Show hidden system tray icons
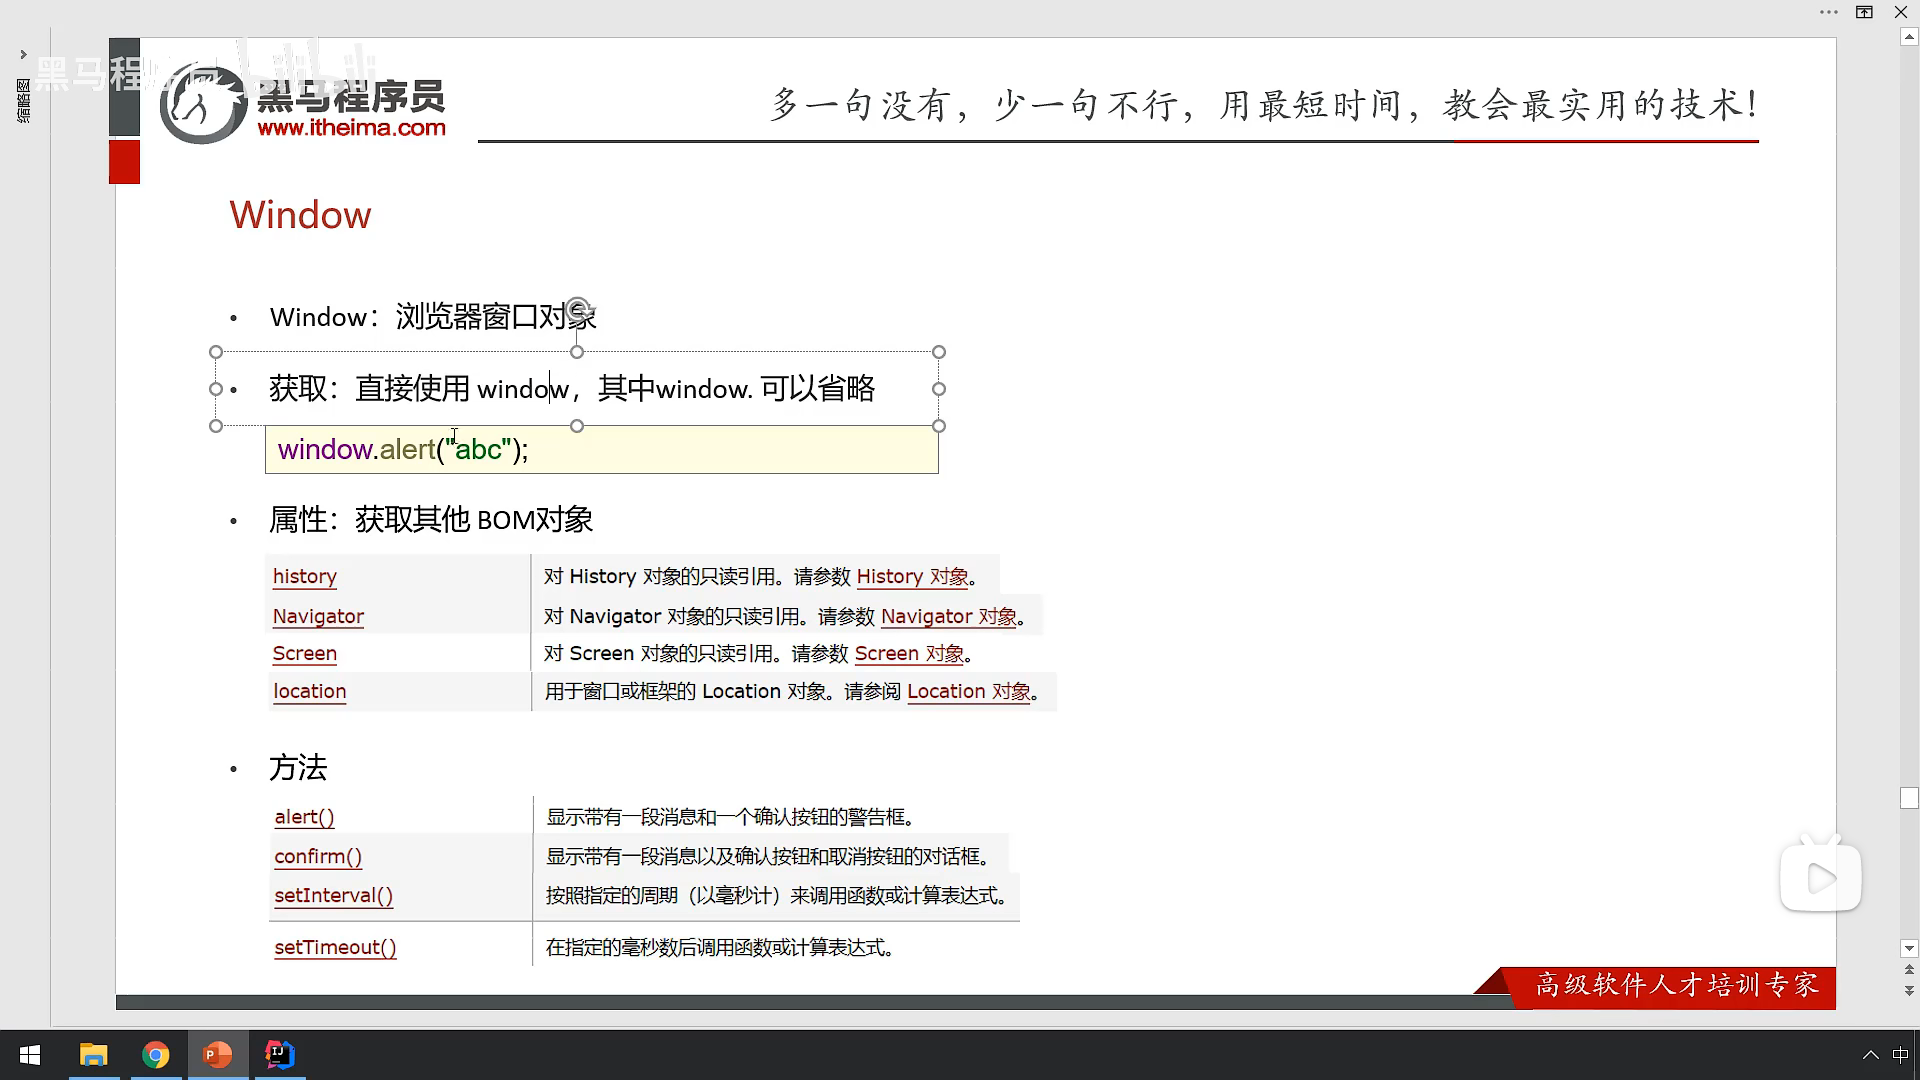 point(1870,1055)
